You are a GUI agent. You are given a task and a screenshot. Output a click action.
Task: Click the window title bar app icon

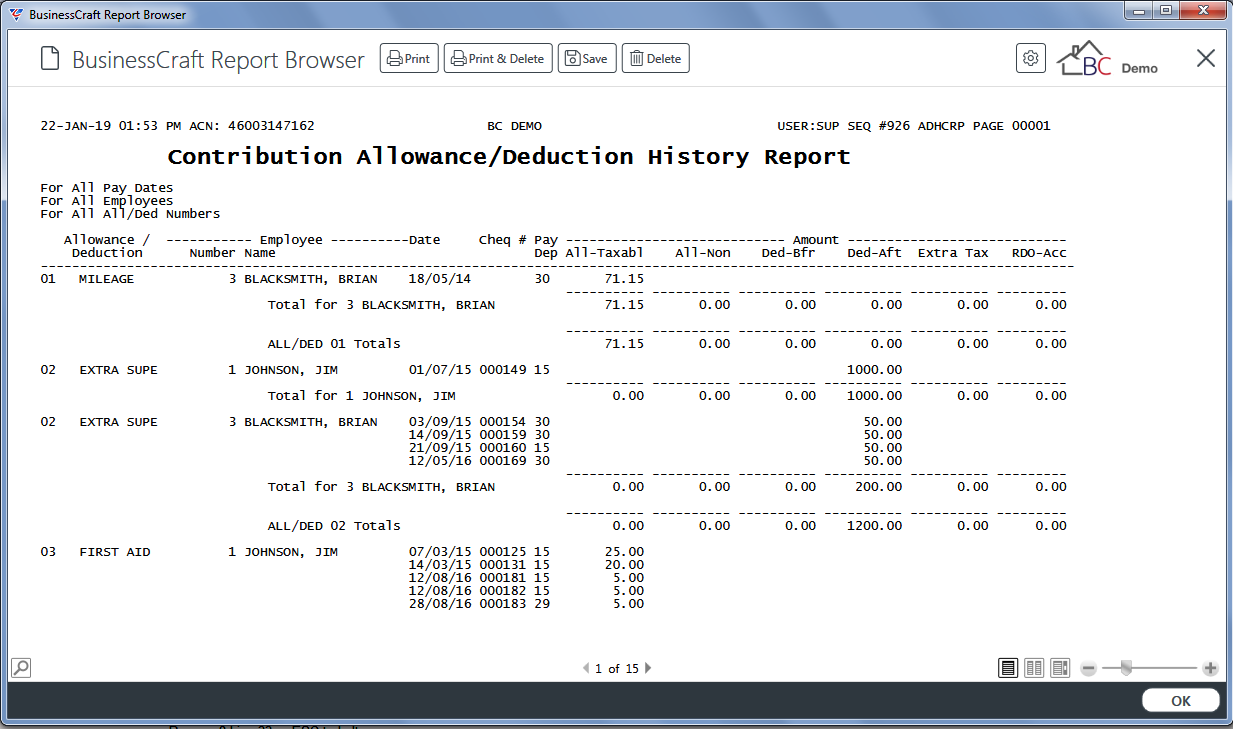pos(17,15)
